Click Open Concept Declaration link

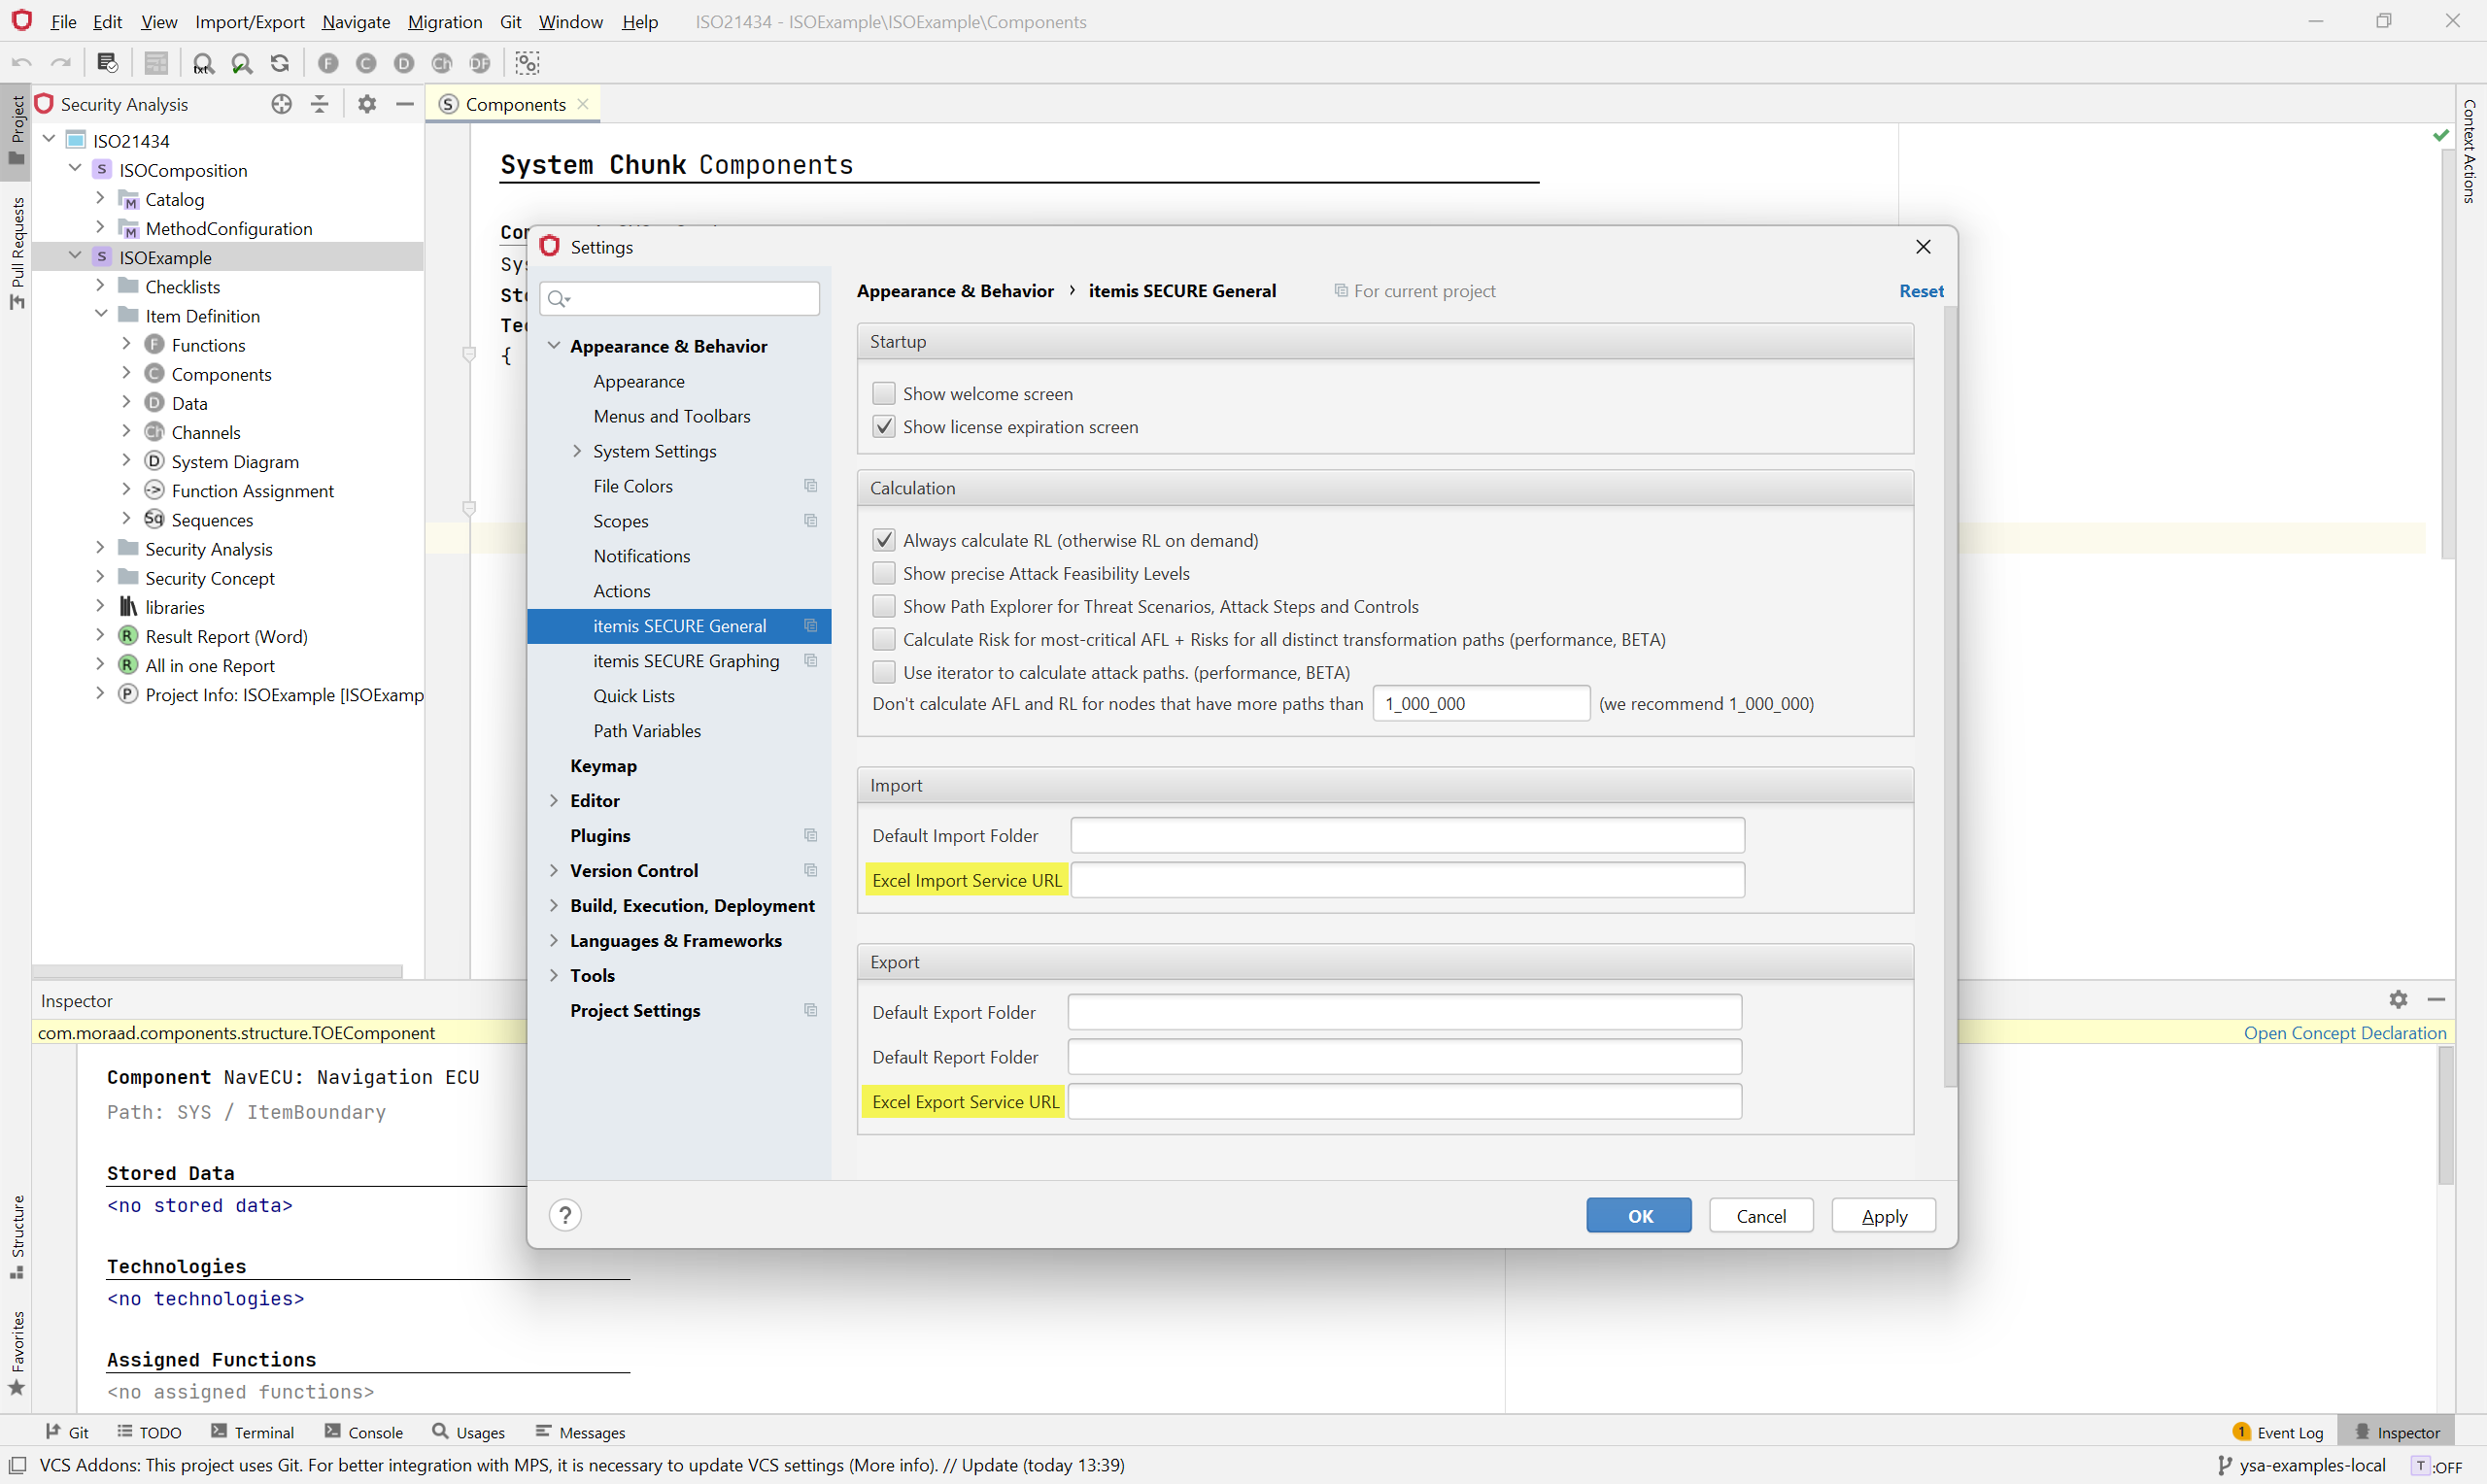[2344, 1032]
